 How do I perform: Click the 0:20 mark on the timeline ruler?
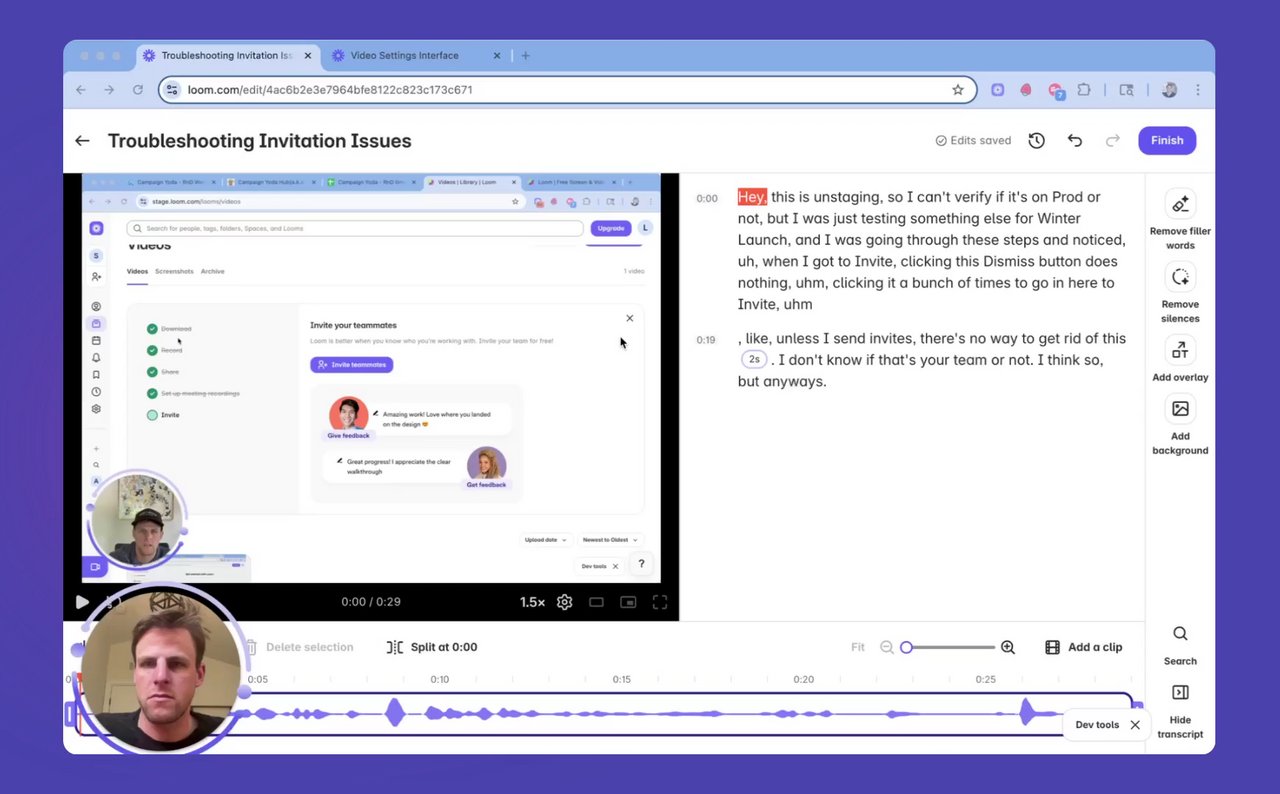(x=804, y=679)
